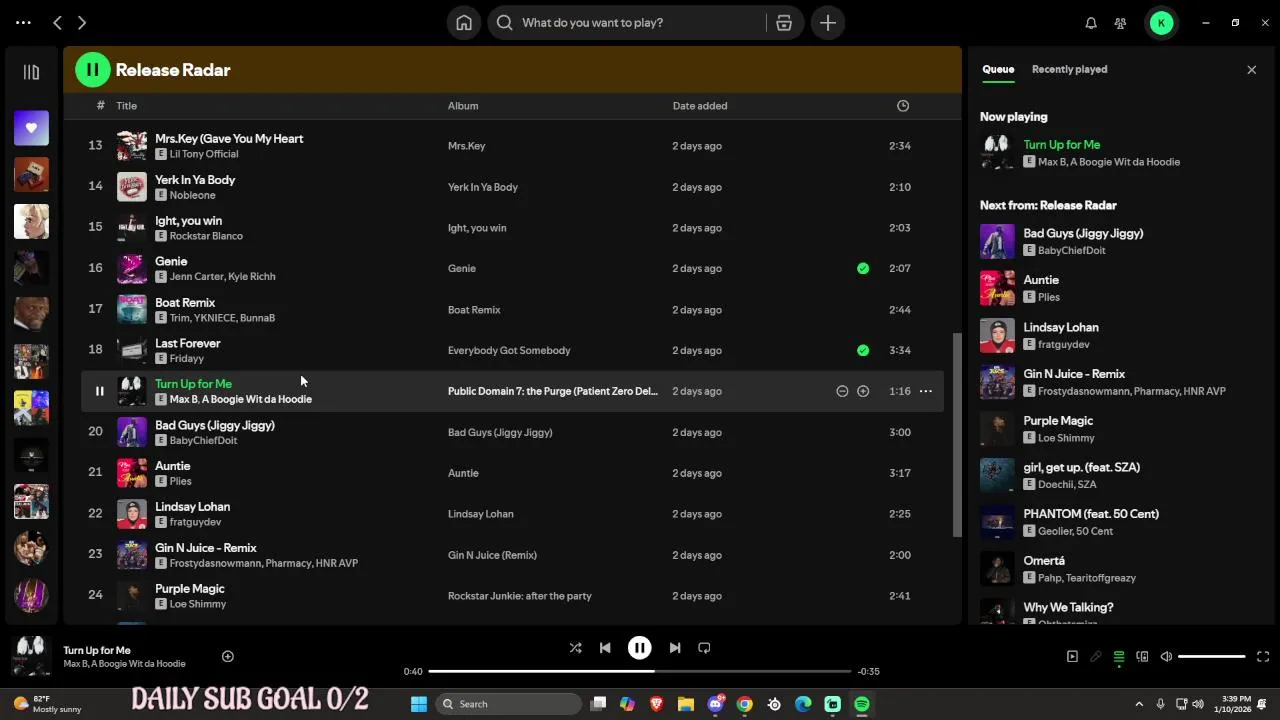Expand Your Library sidebar icon
1280x720 pixels.
[x=31, y=72]
